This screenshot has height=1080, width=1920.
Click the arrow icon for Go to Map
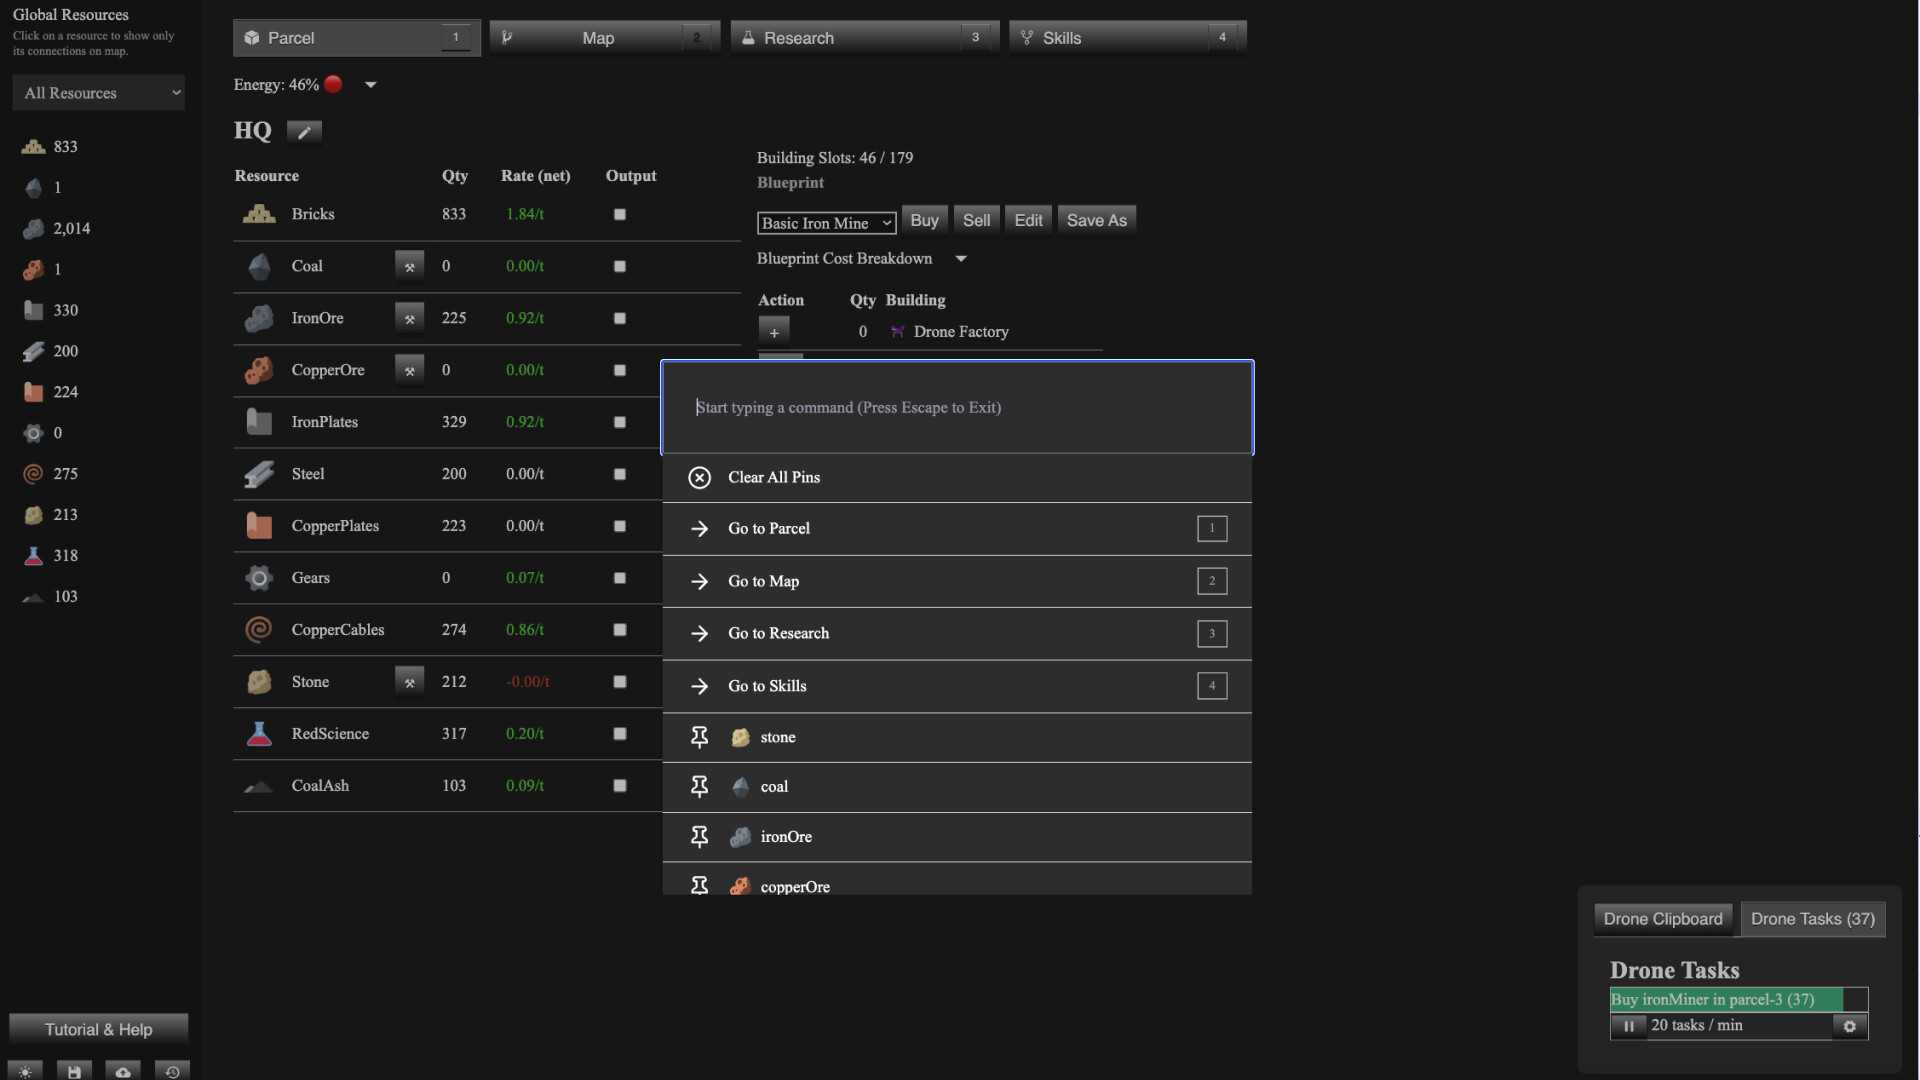tap(699, 581)
